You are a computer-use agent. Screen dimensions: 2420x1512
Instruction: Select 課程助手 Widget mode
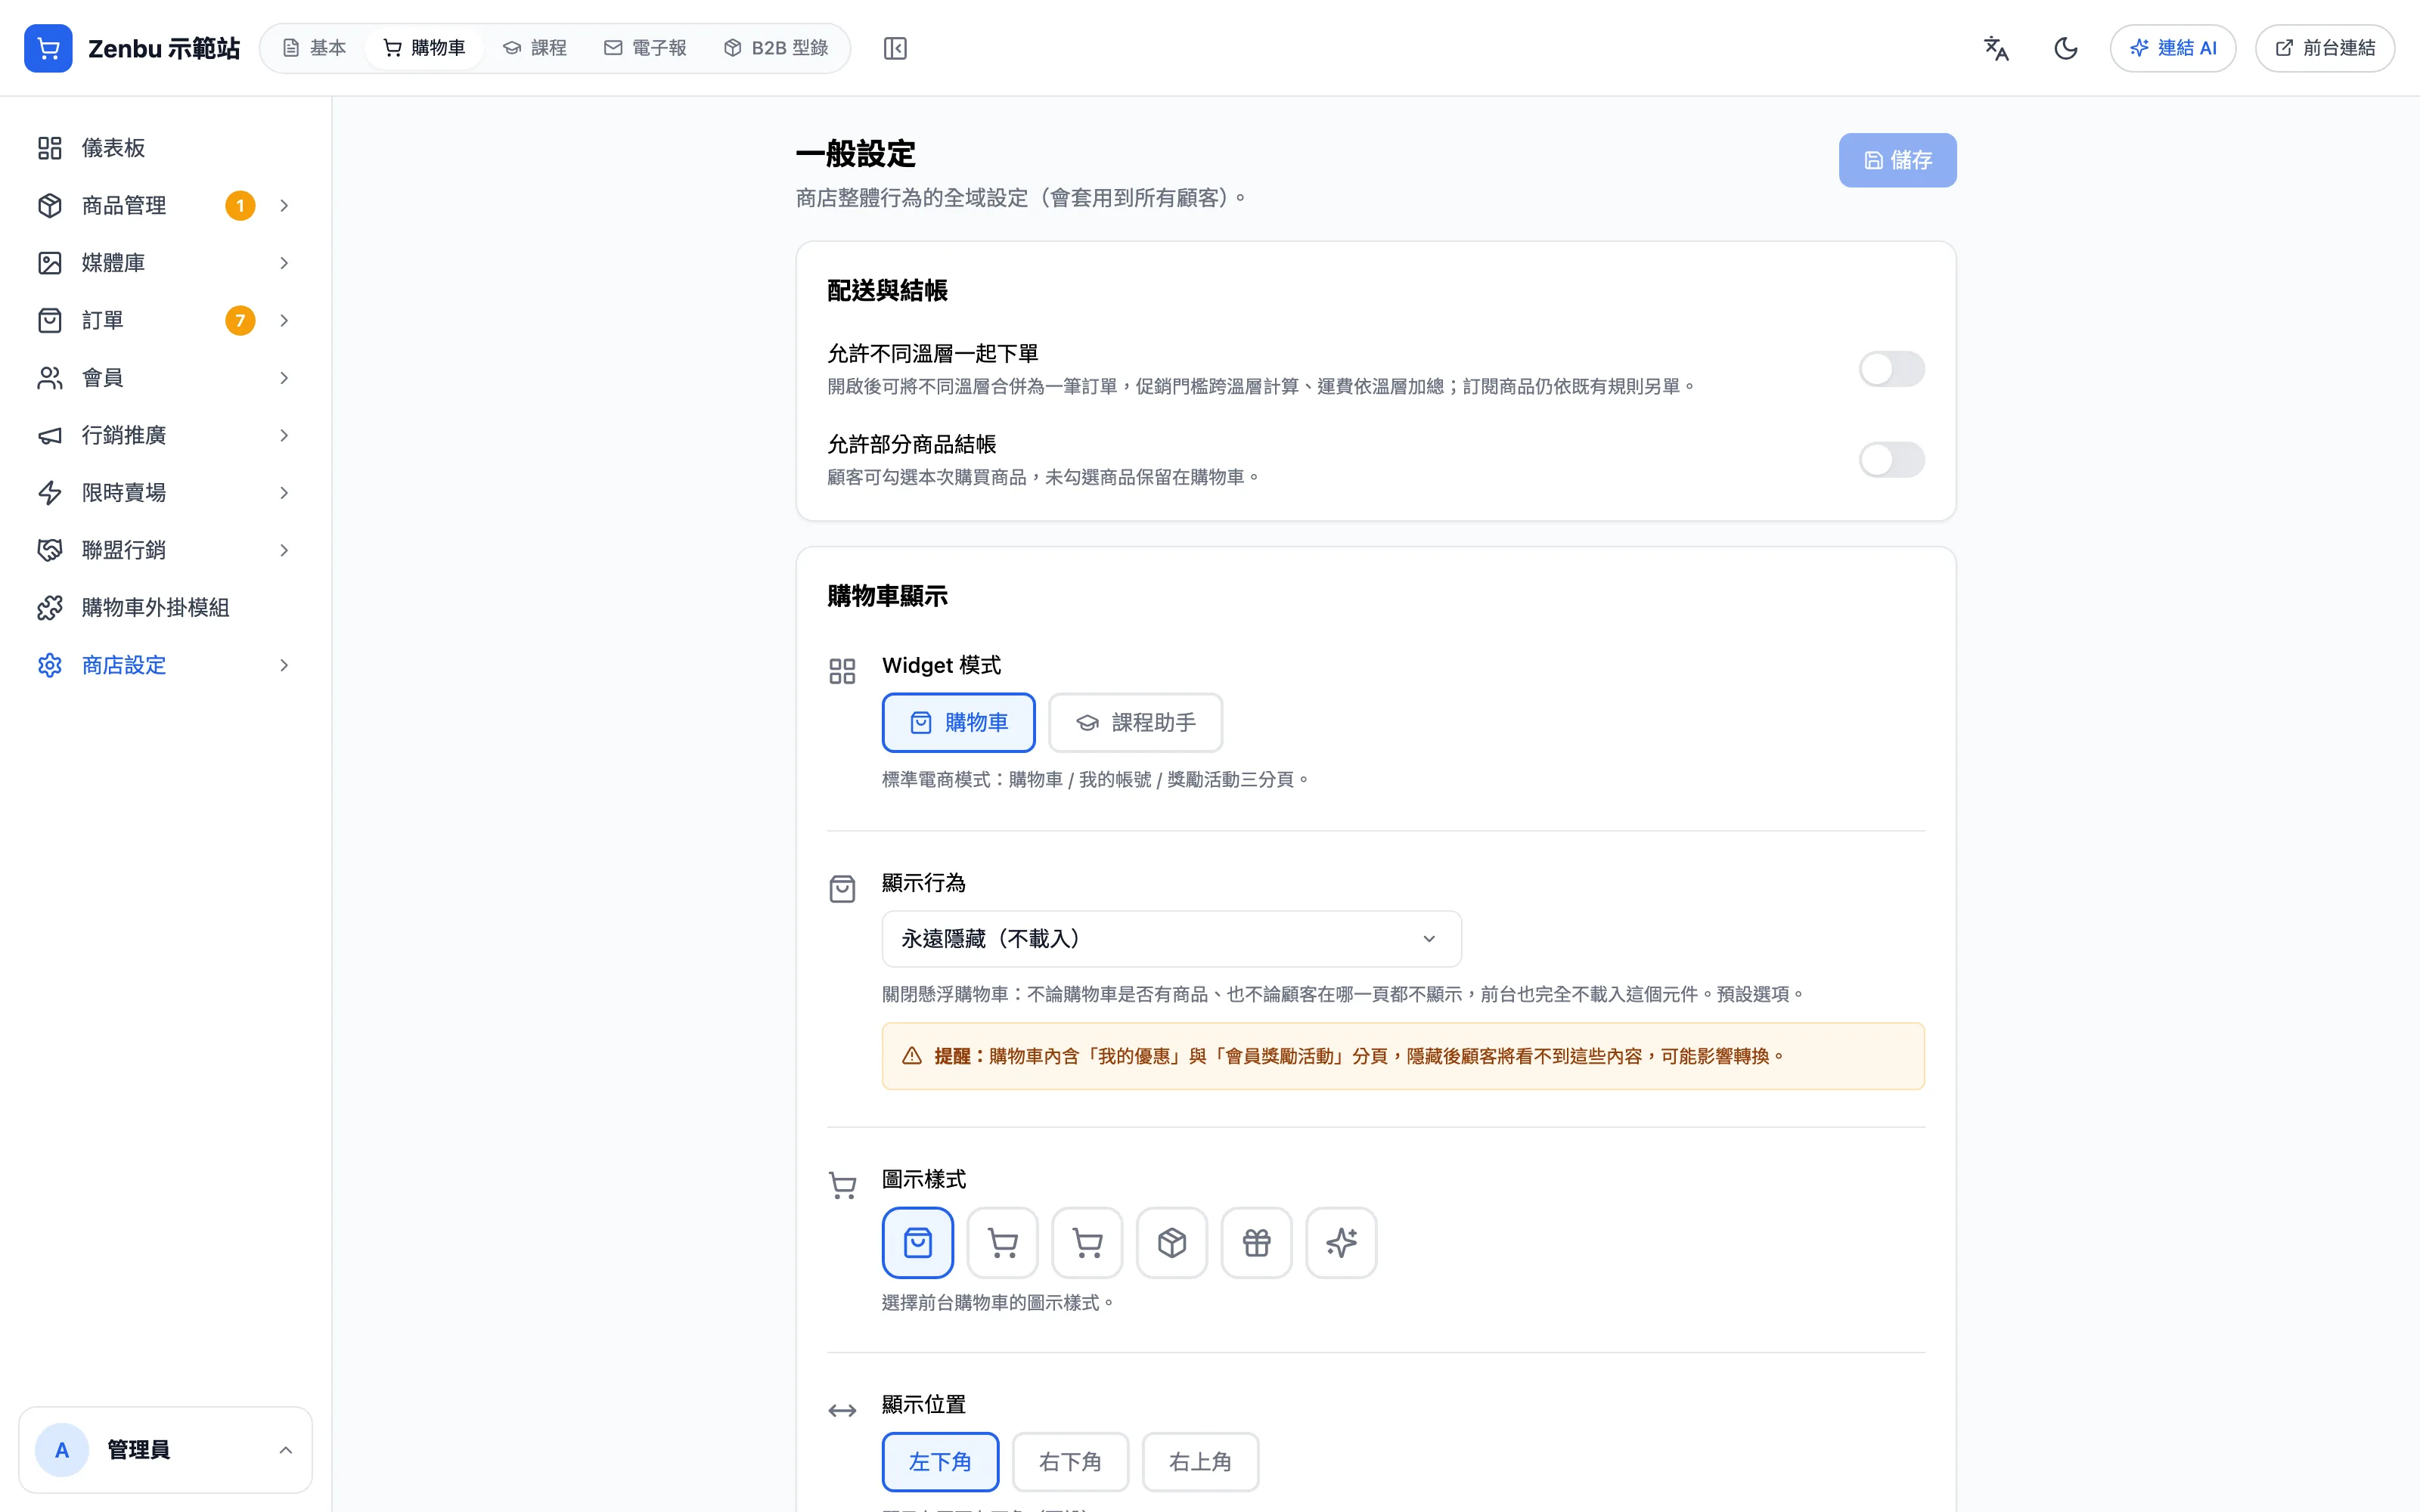[1136, 723]
